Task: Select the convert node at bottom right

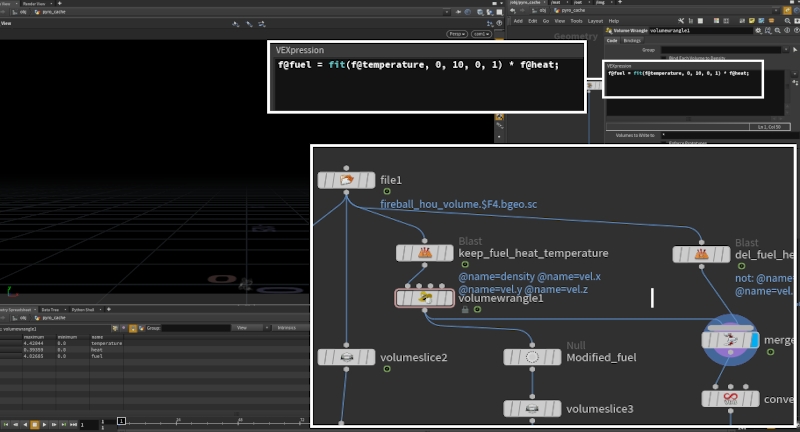Action: click(x=730, y=399)
